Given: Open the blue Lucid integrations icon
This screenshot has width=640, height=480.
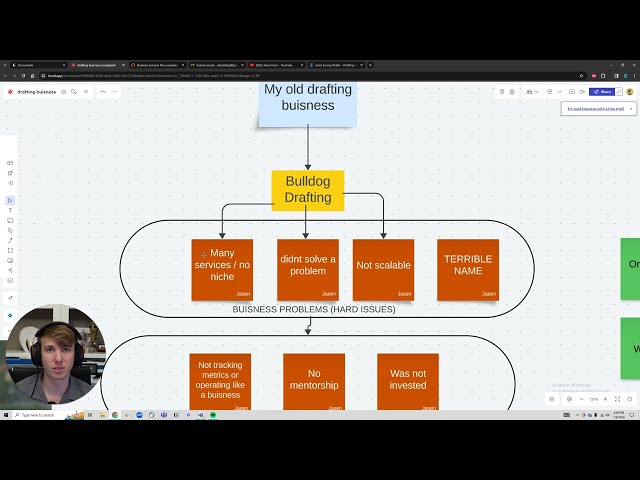Looking at the screenshot, I should click(x=10, y=316).
